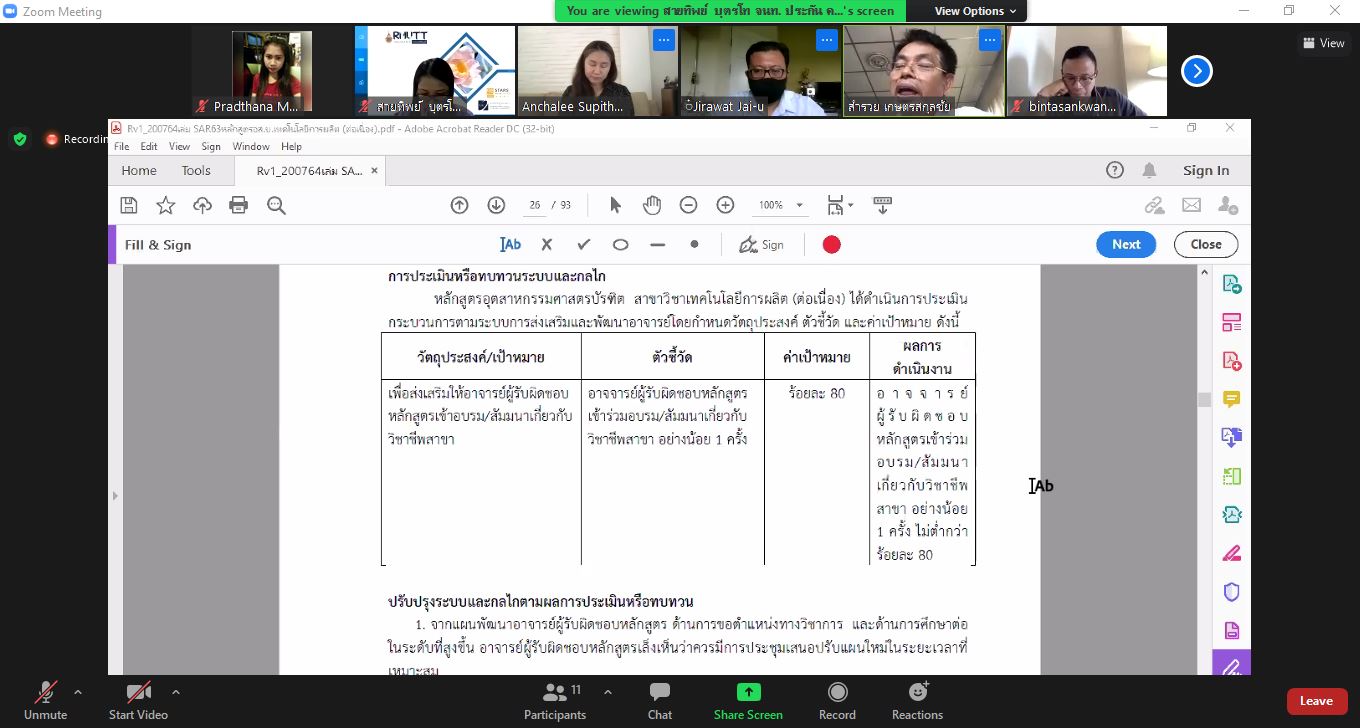Open Zoom Reactions
The width and height of the screenshot is (1360, 728).
point(917,700)
